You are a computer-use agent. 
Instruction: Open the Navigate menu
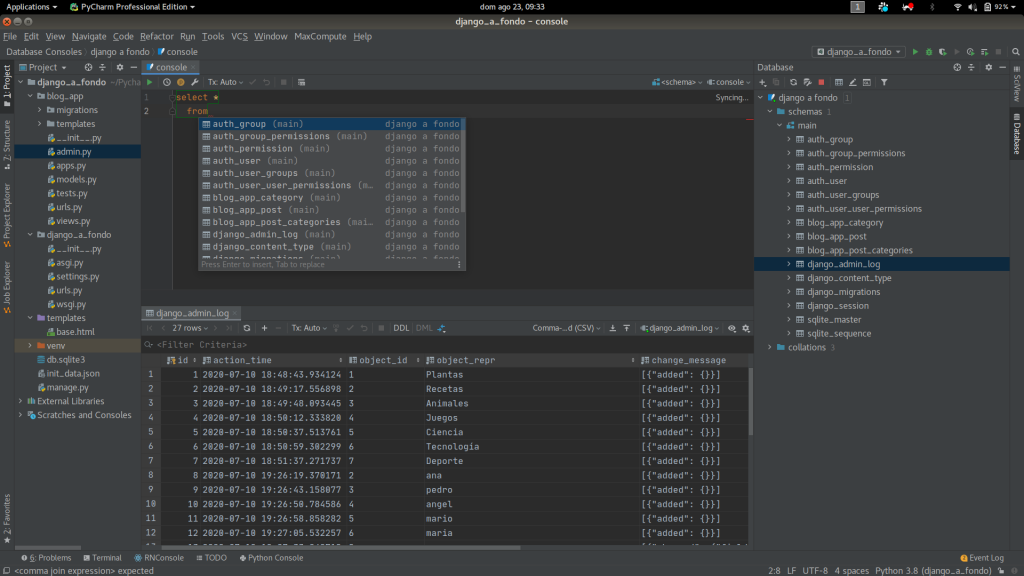click(x=89, y=37)
